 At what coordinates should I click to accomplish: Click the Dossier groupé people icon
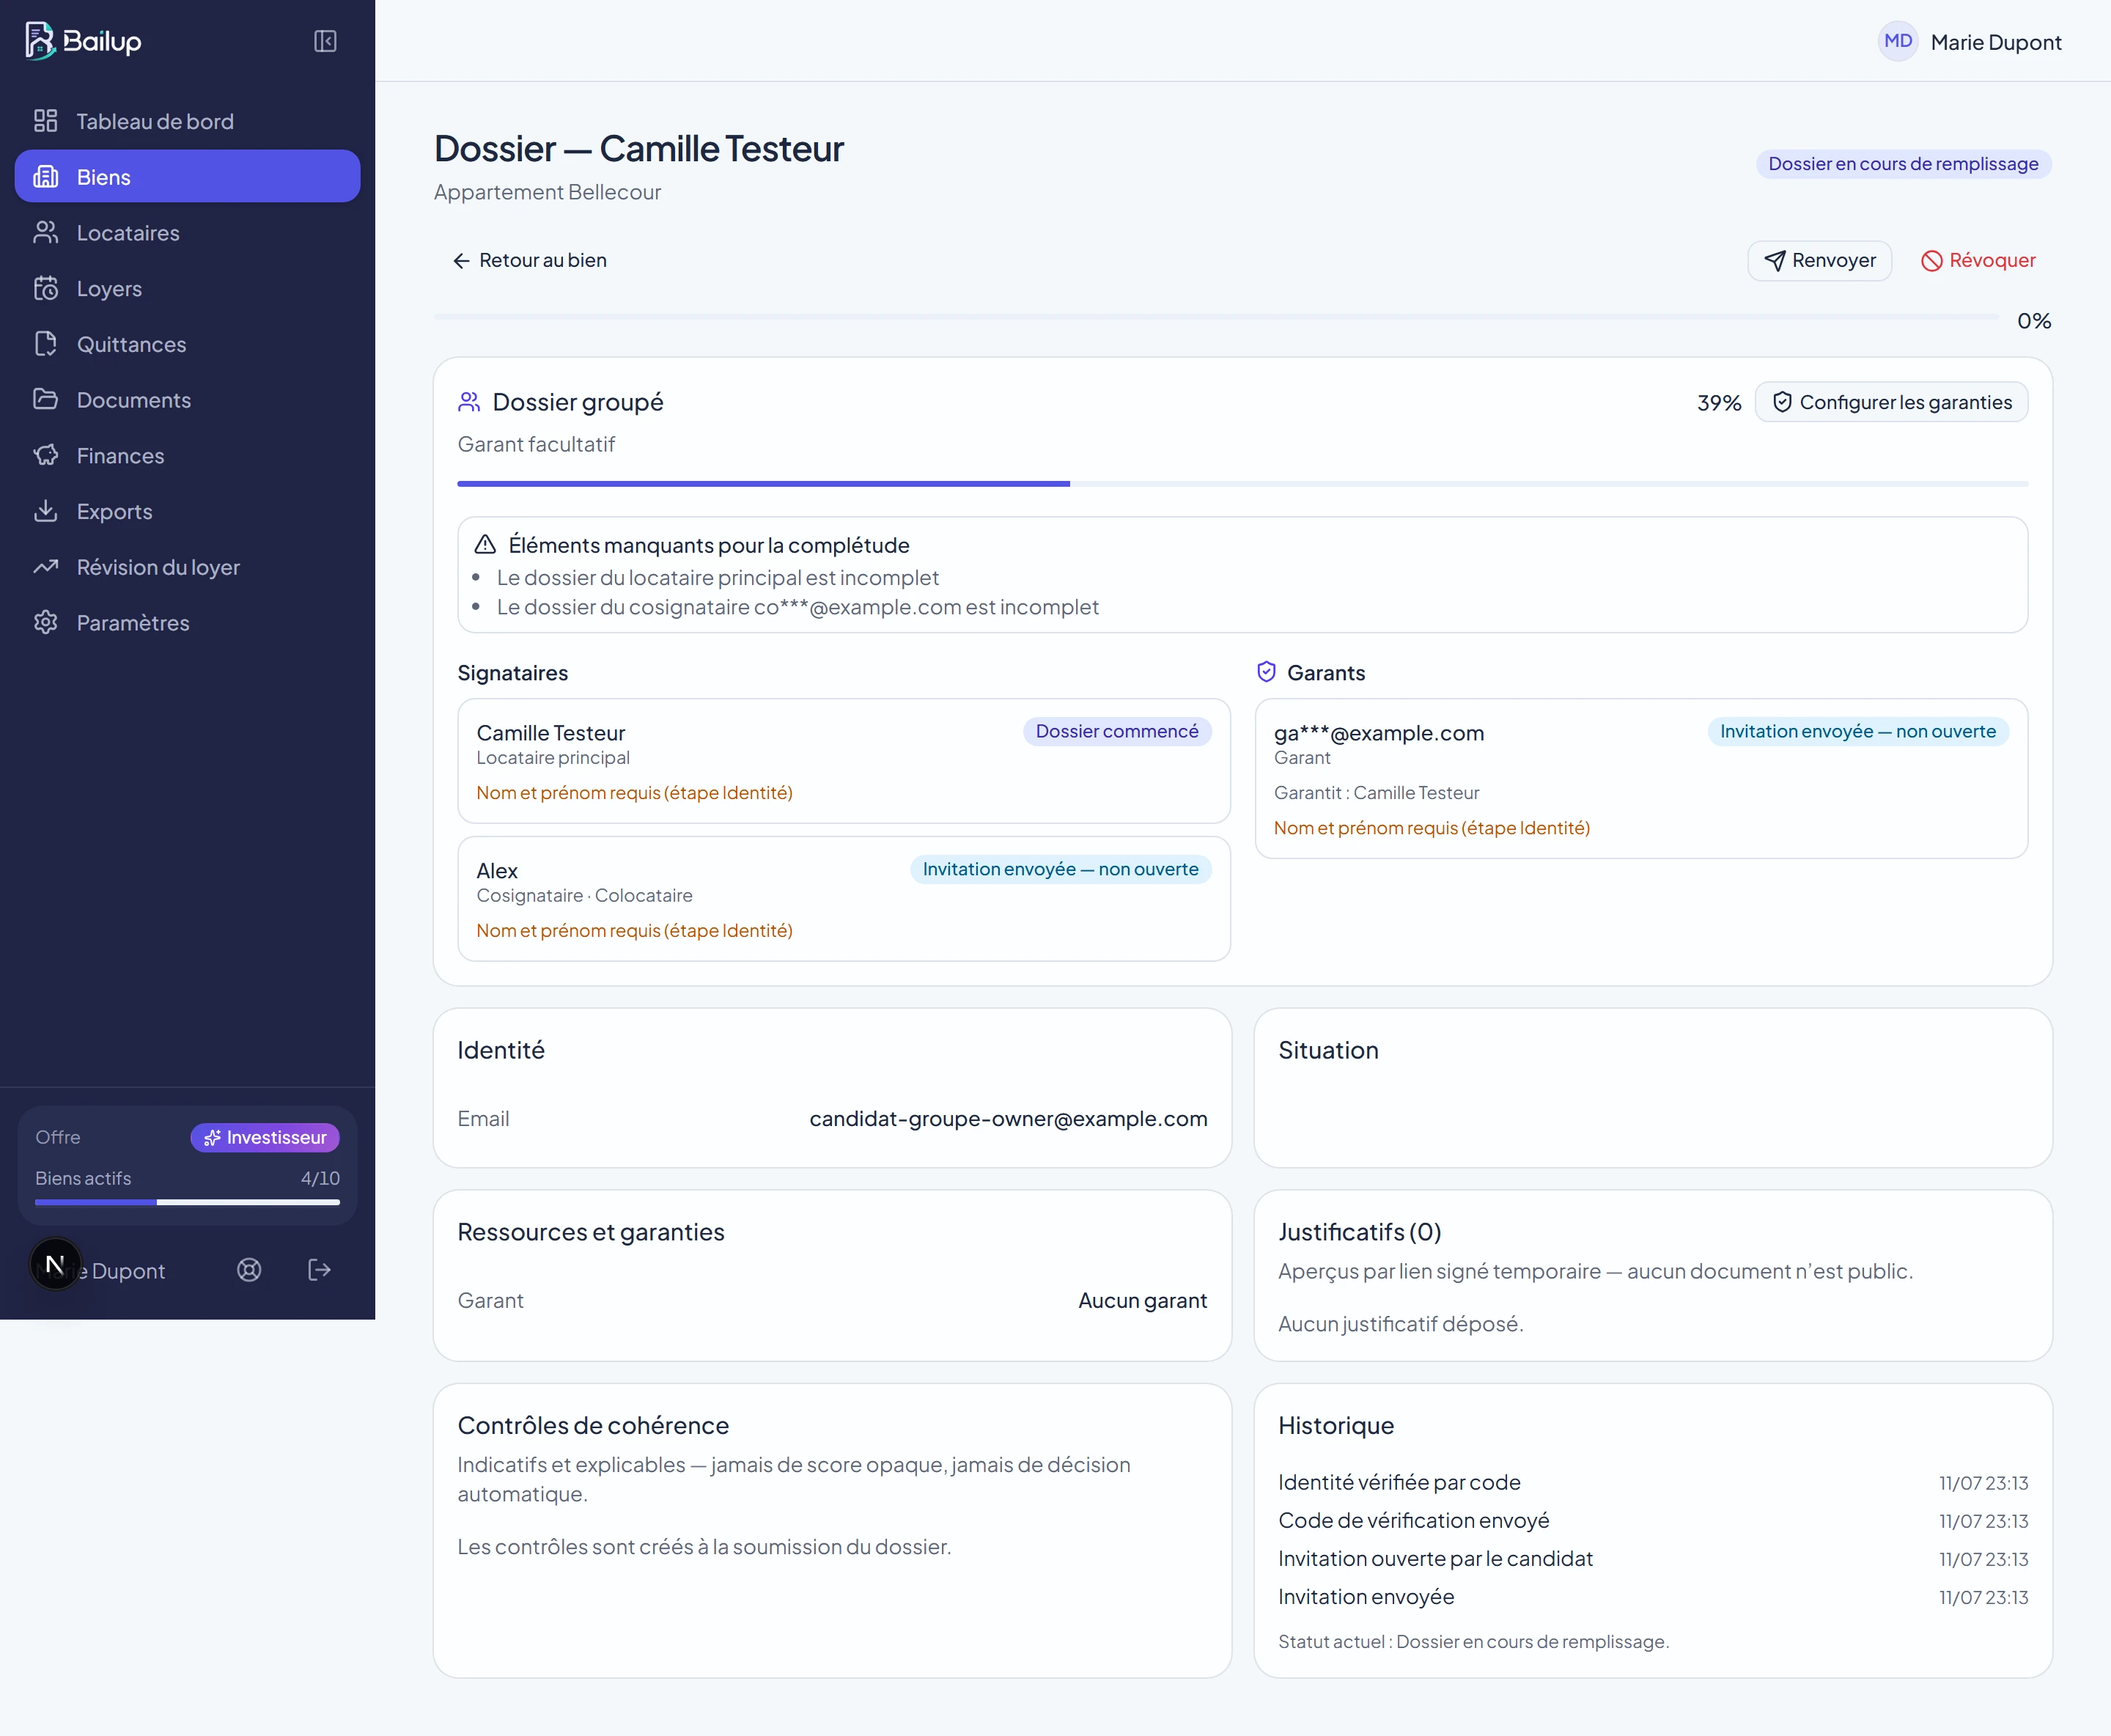[469, 402]
